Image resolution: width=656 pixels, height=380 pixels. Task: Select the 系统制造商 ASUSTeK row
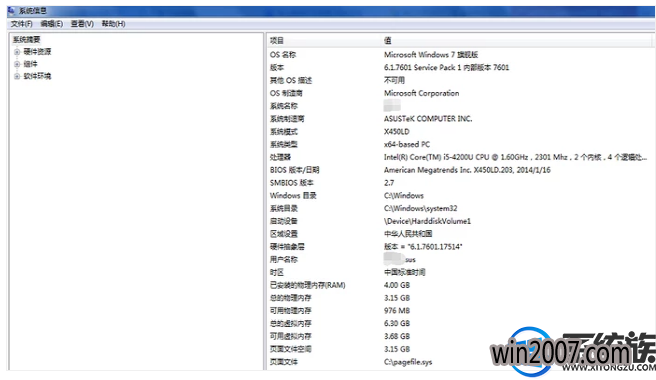pyautogui.click(x=459, y=119)
